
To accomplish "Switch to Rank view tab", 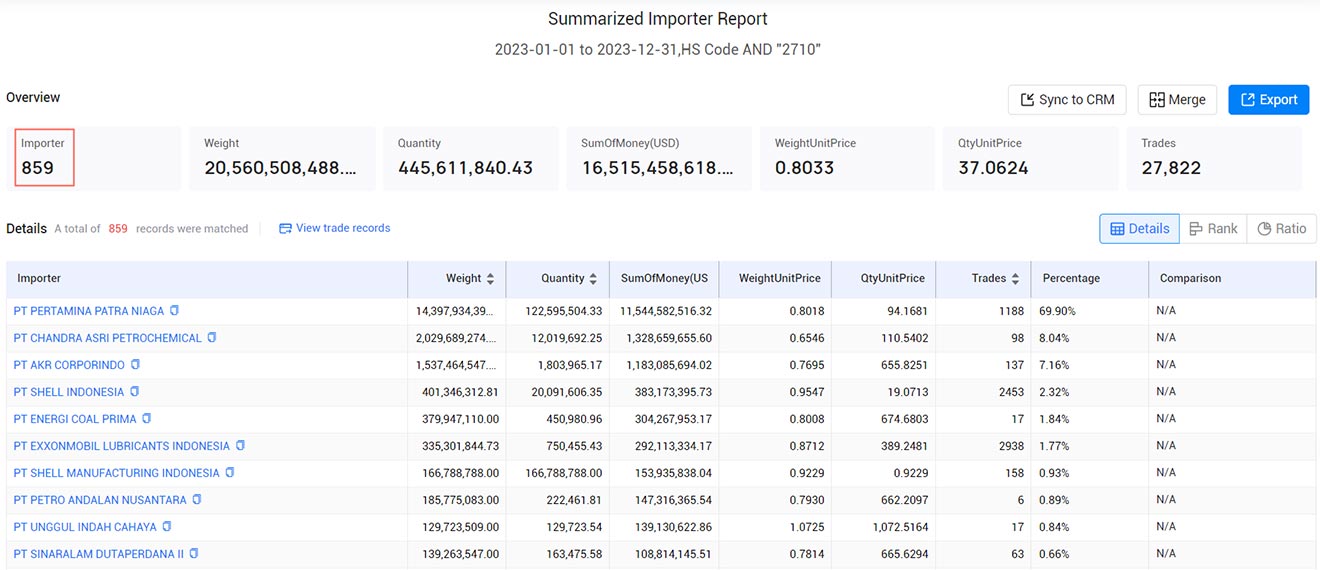I will [x=1213, y=229].
